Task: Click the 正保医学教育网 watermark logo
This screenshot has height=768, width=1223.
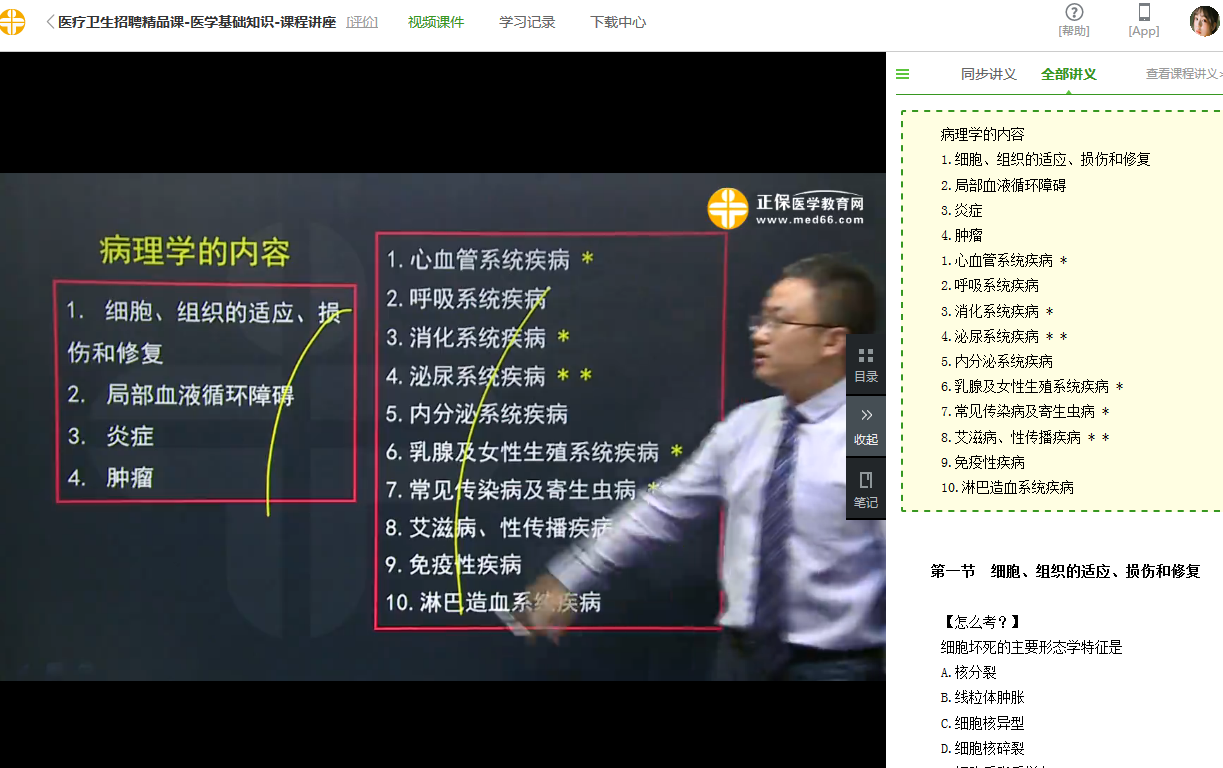Action: [786, 208]
